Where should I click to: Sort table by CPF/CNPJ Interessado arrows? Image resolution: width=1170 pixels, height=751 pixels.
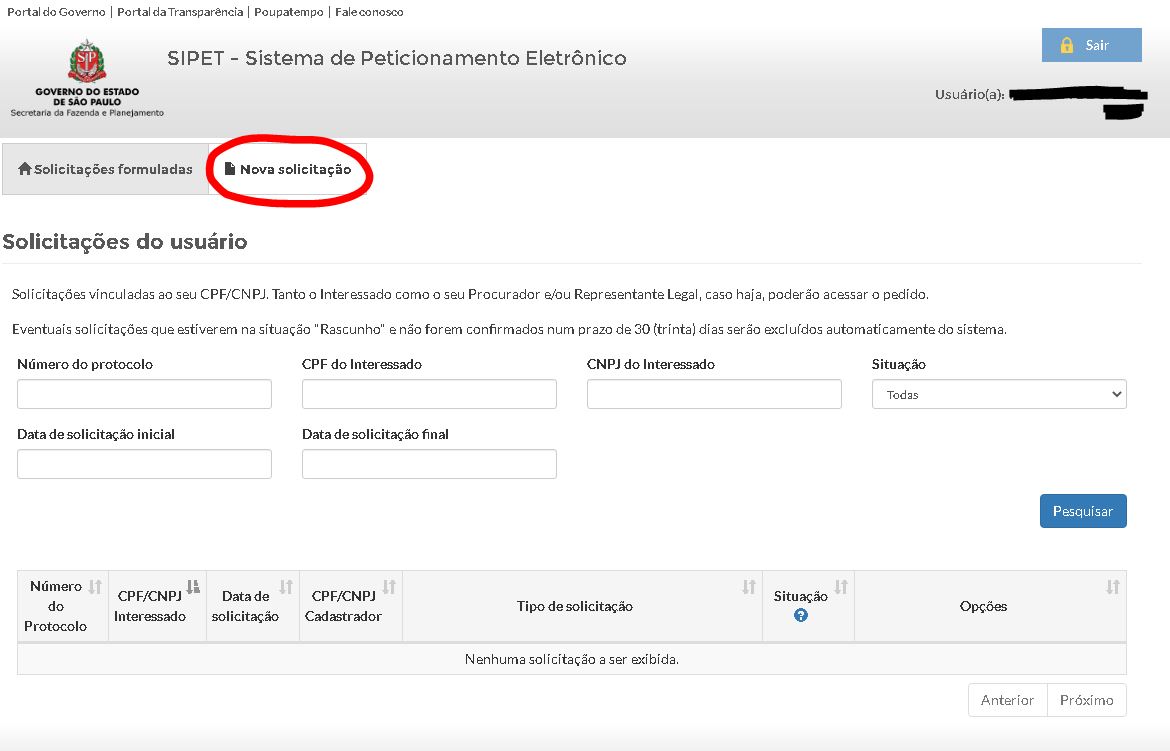[x=193, y=587]
